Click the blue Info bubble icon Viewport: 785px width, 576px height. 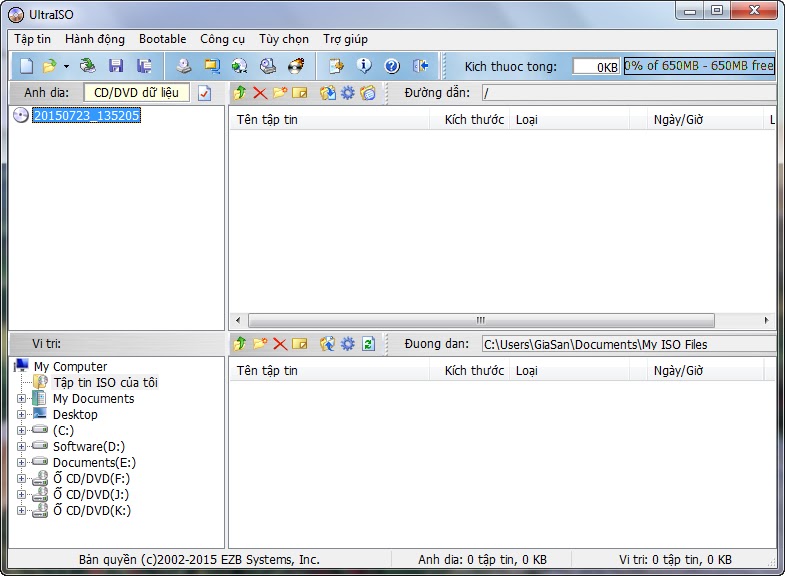click(364, 66)
